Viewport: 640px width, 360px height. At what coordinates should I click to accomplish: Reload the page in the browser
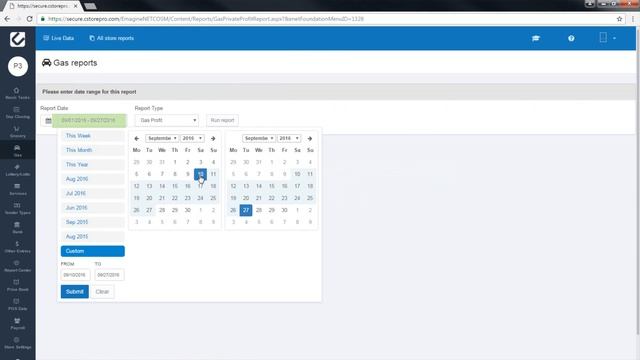pos(29,19)
